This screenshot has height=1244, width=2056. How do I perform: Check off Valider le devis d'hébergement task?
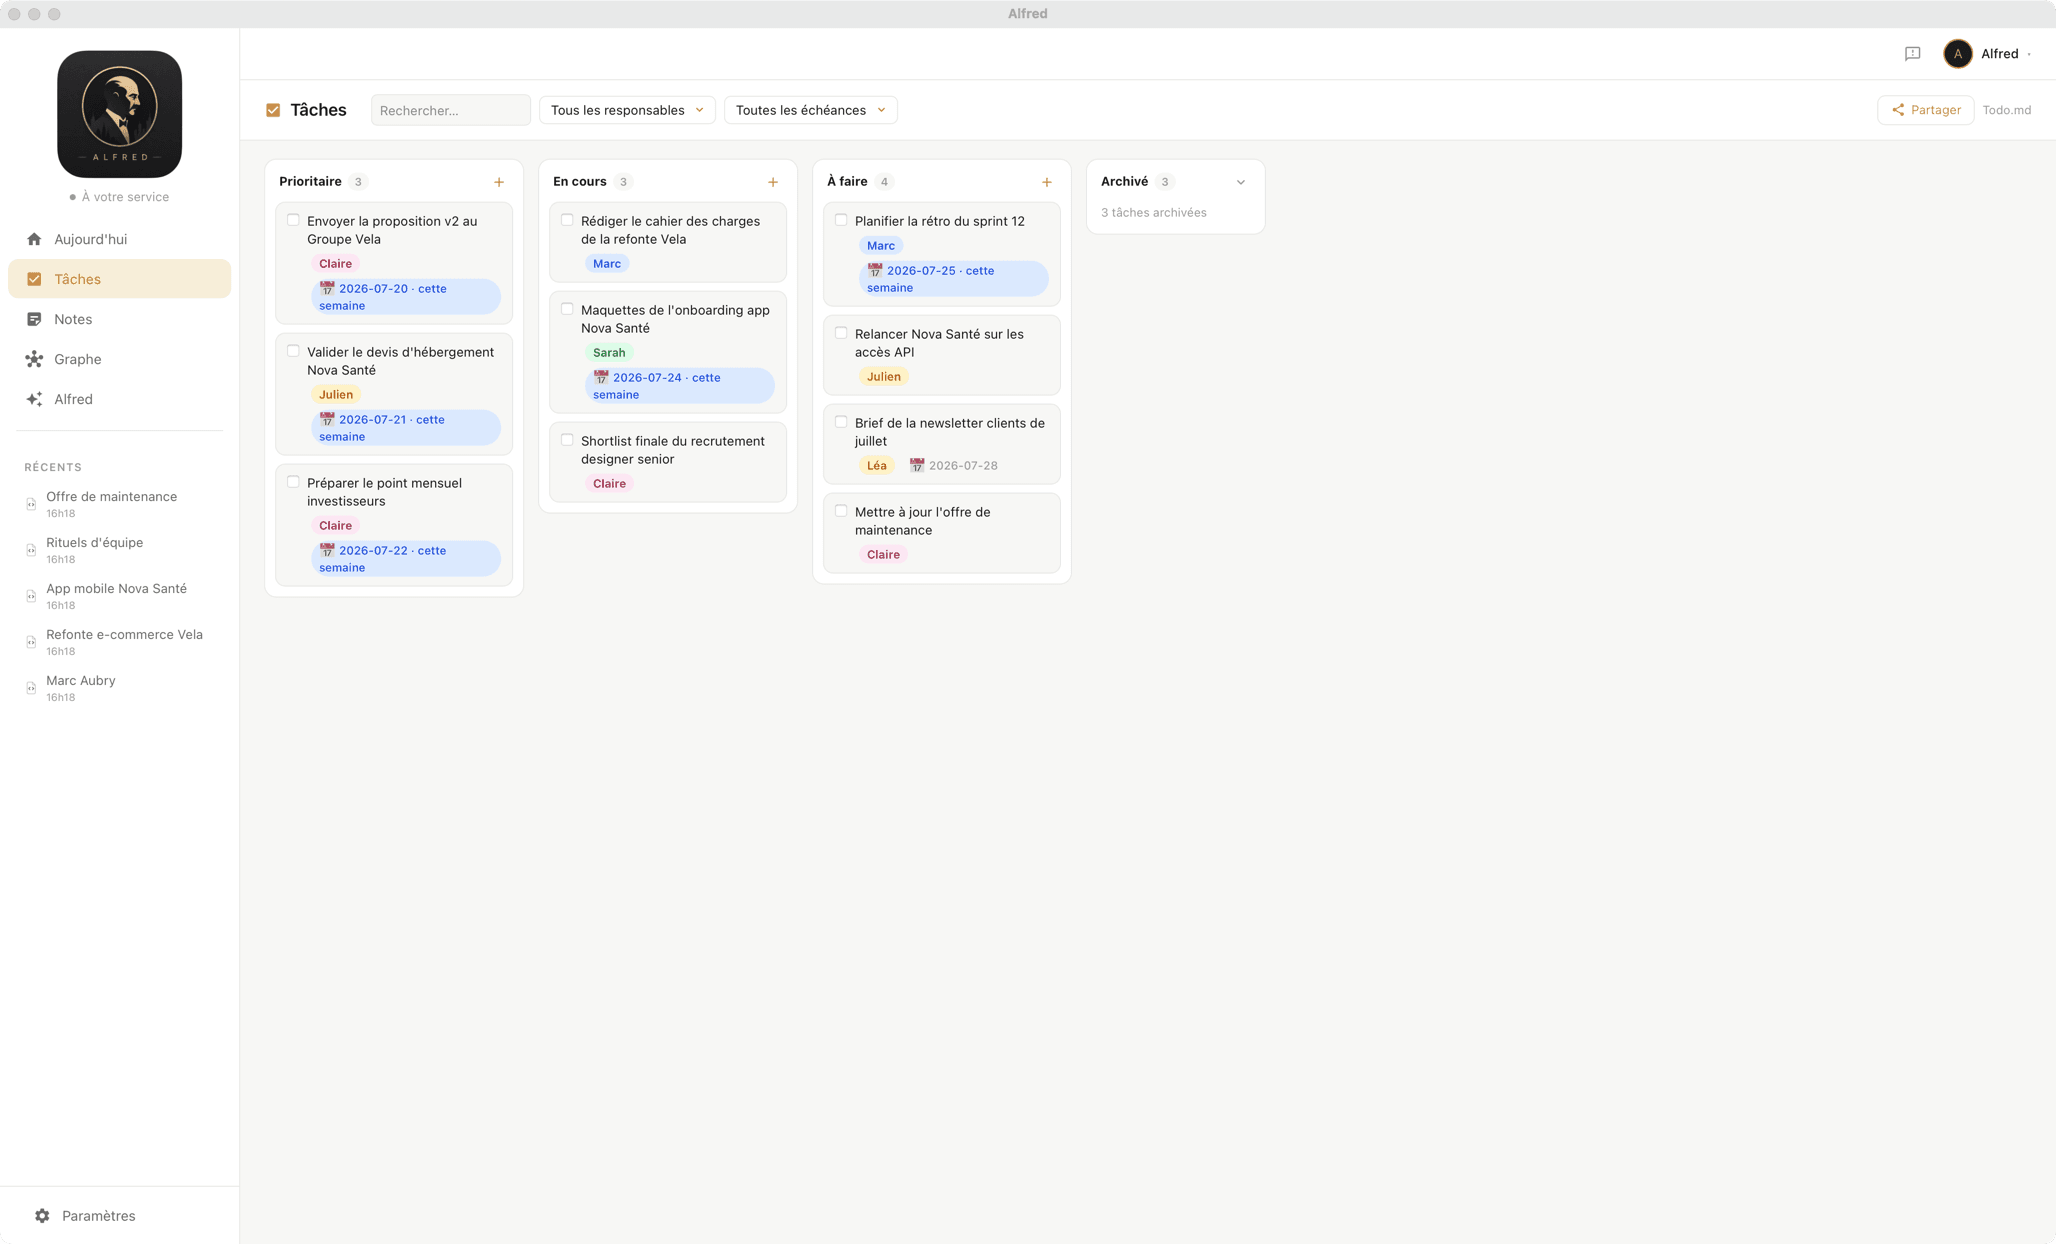click(x=293, y=351)
